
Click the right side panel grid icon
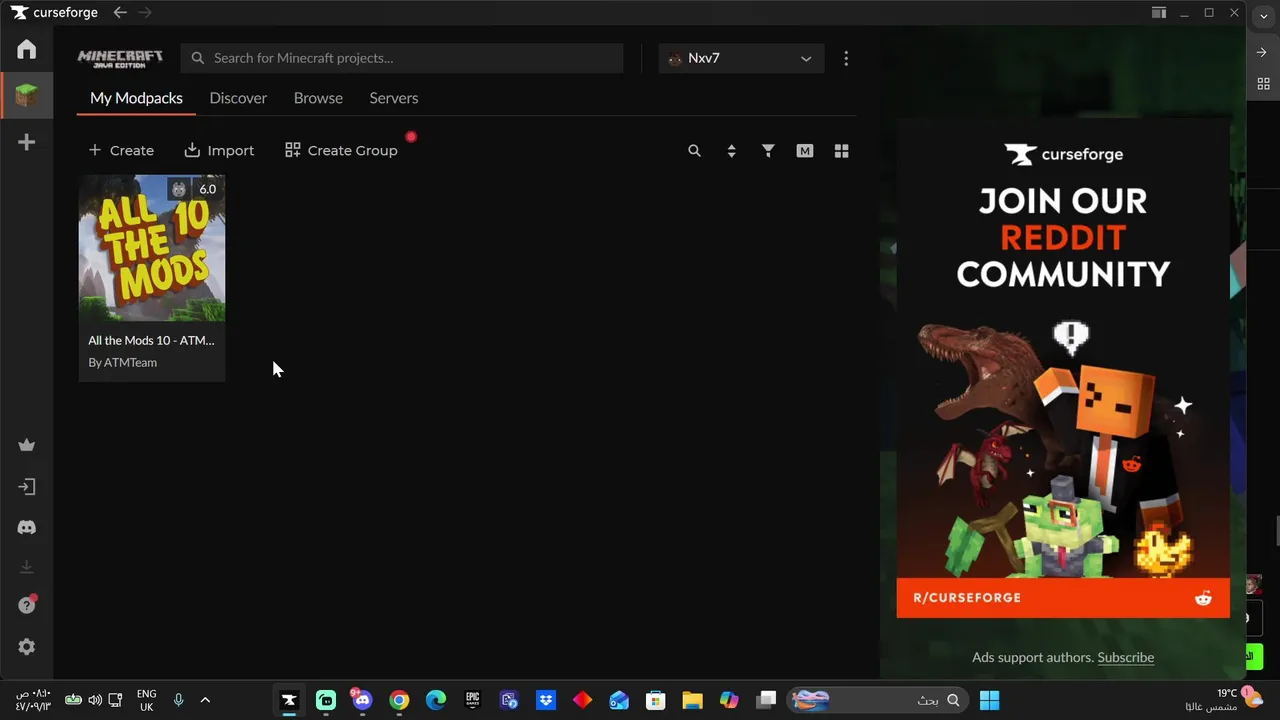click(x=1262, y=84)
